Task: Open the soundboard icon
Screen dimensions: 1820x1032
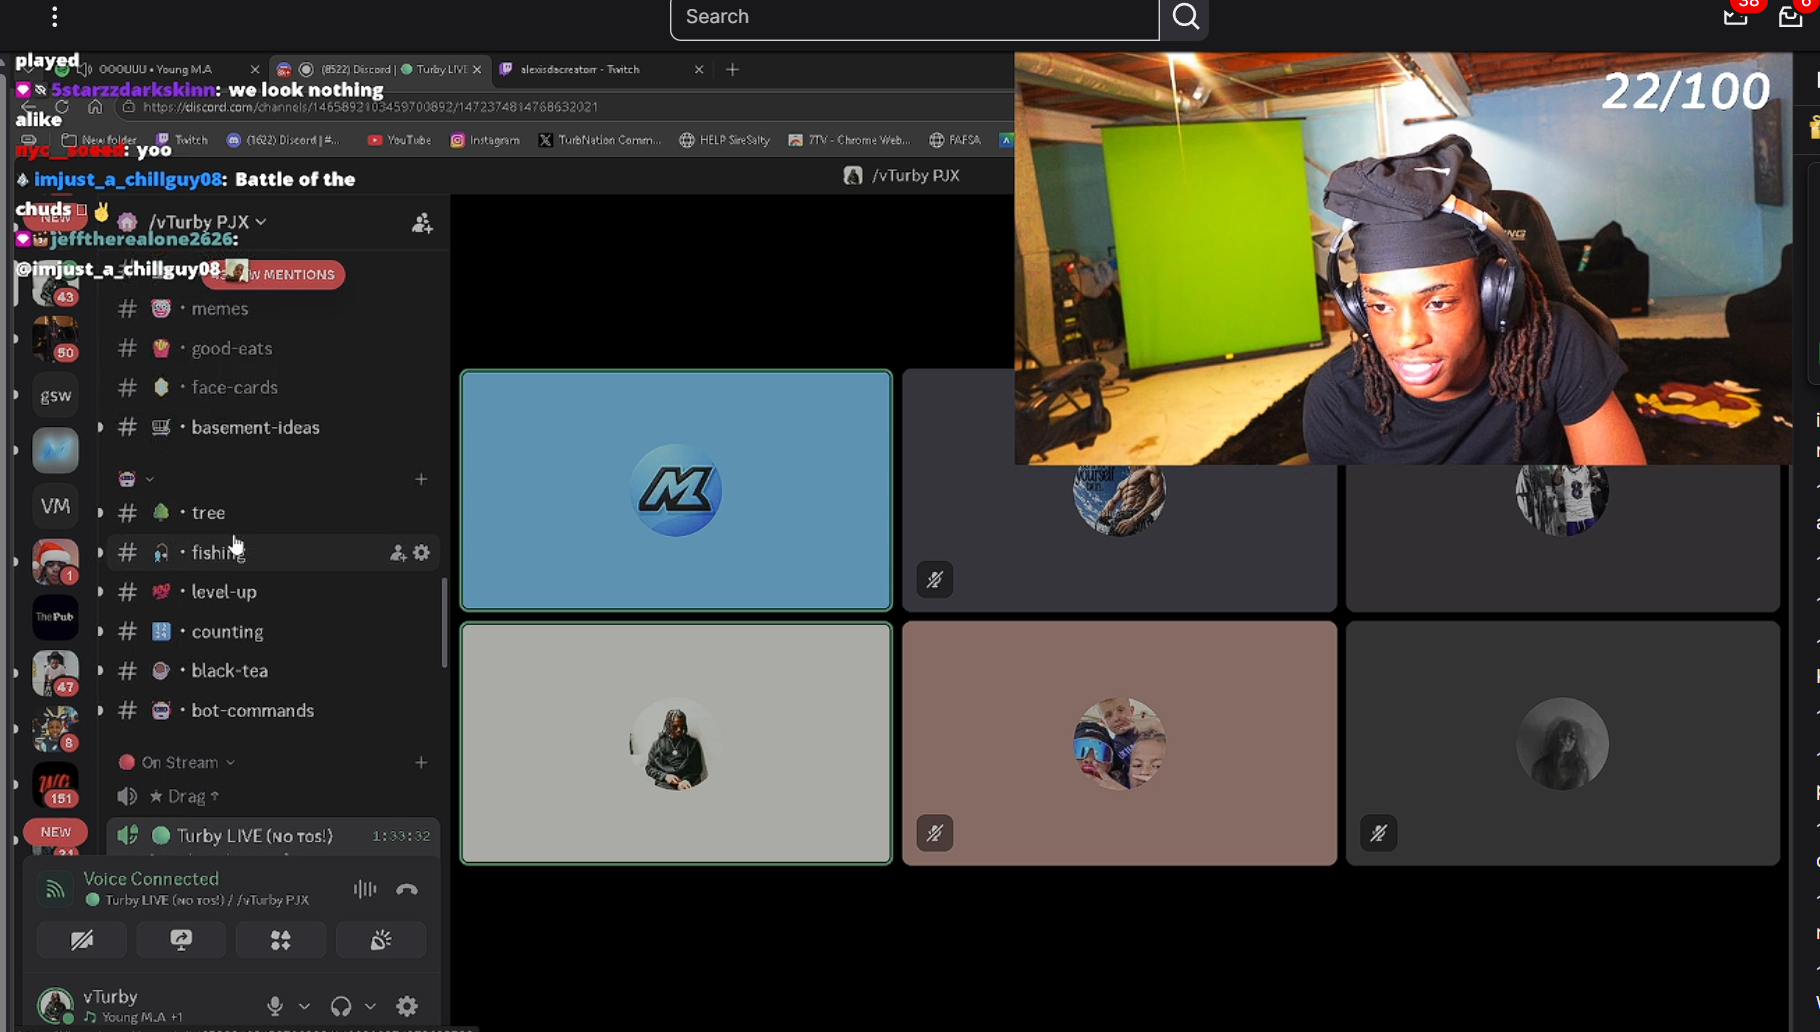Action: pos(381,940)
